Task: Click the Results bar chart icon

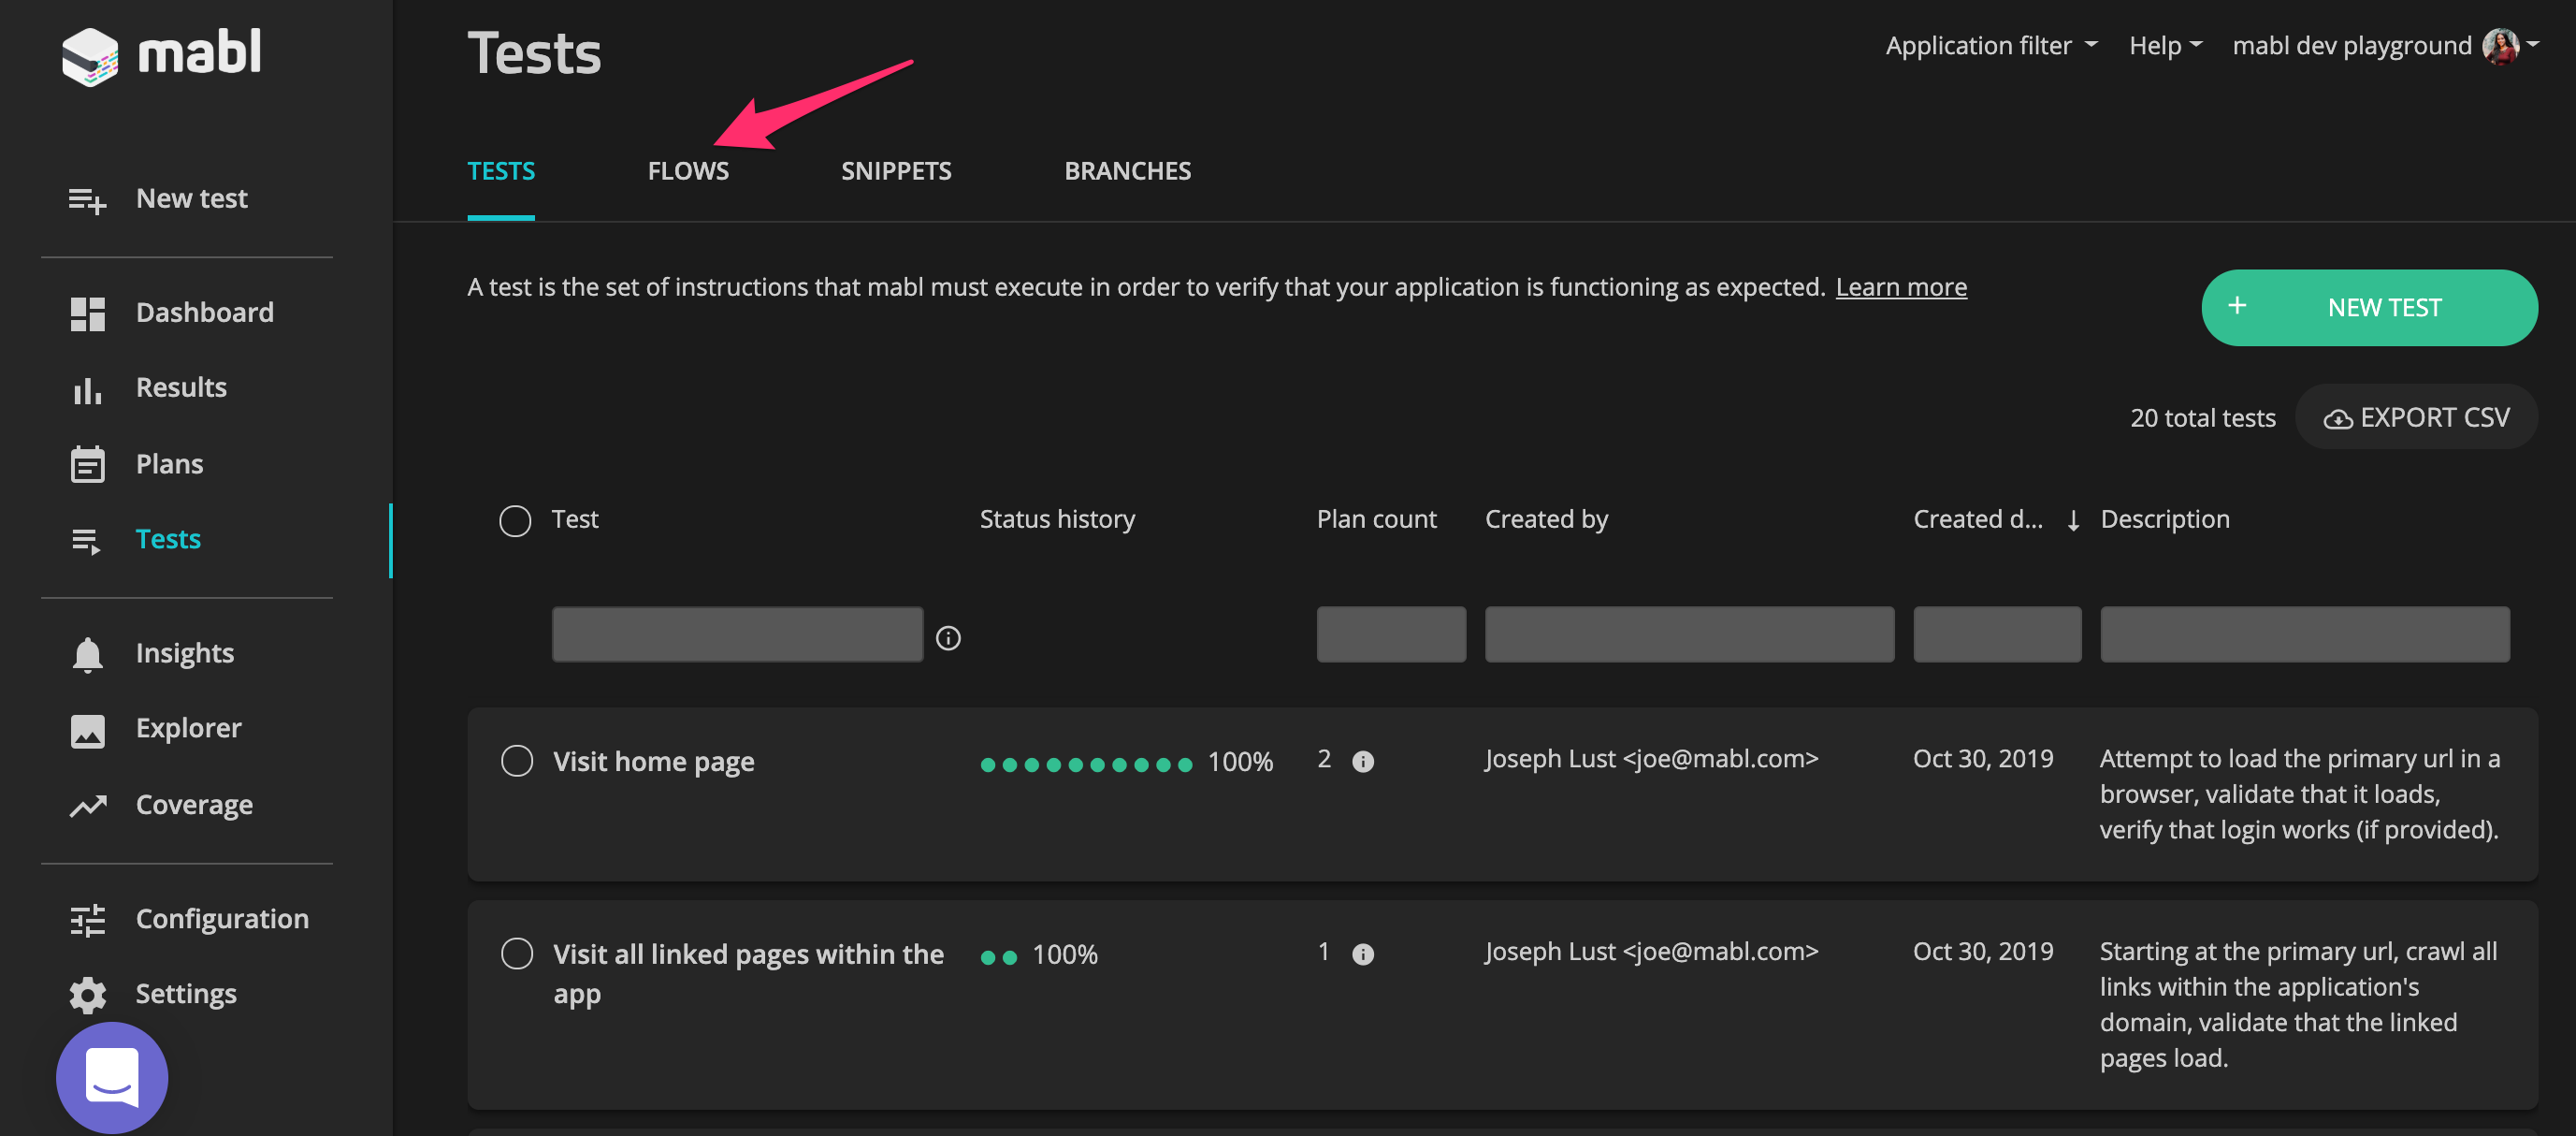Action: click(x=87, y=389)
